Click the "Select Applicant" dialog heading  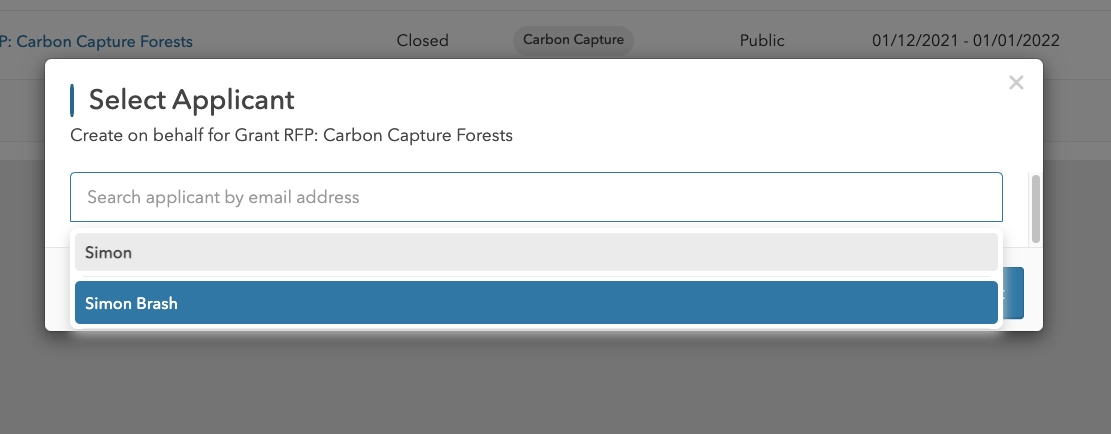click(x=191, y=100)
